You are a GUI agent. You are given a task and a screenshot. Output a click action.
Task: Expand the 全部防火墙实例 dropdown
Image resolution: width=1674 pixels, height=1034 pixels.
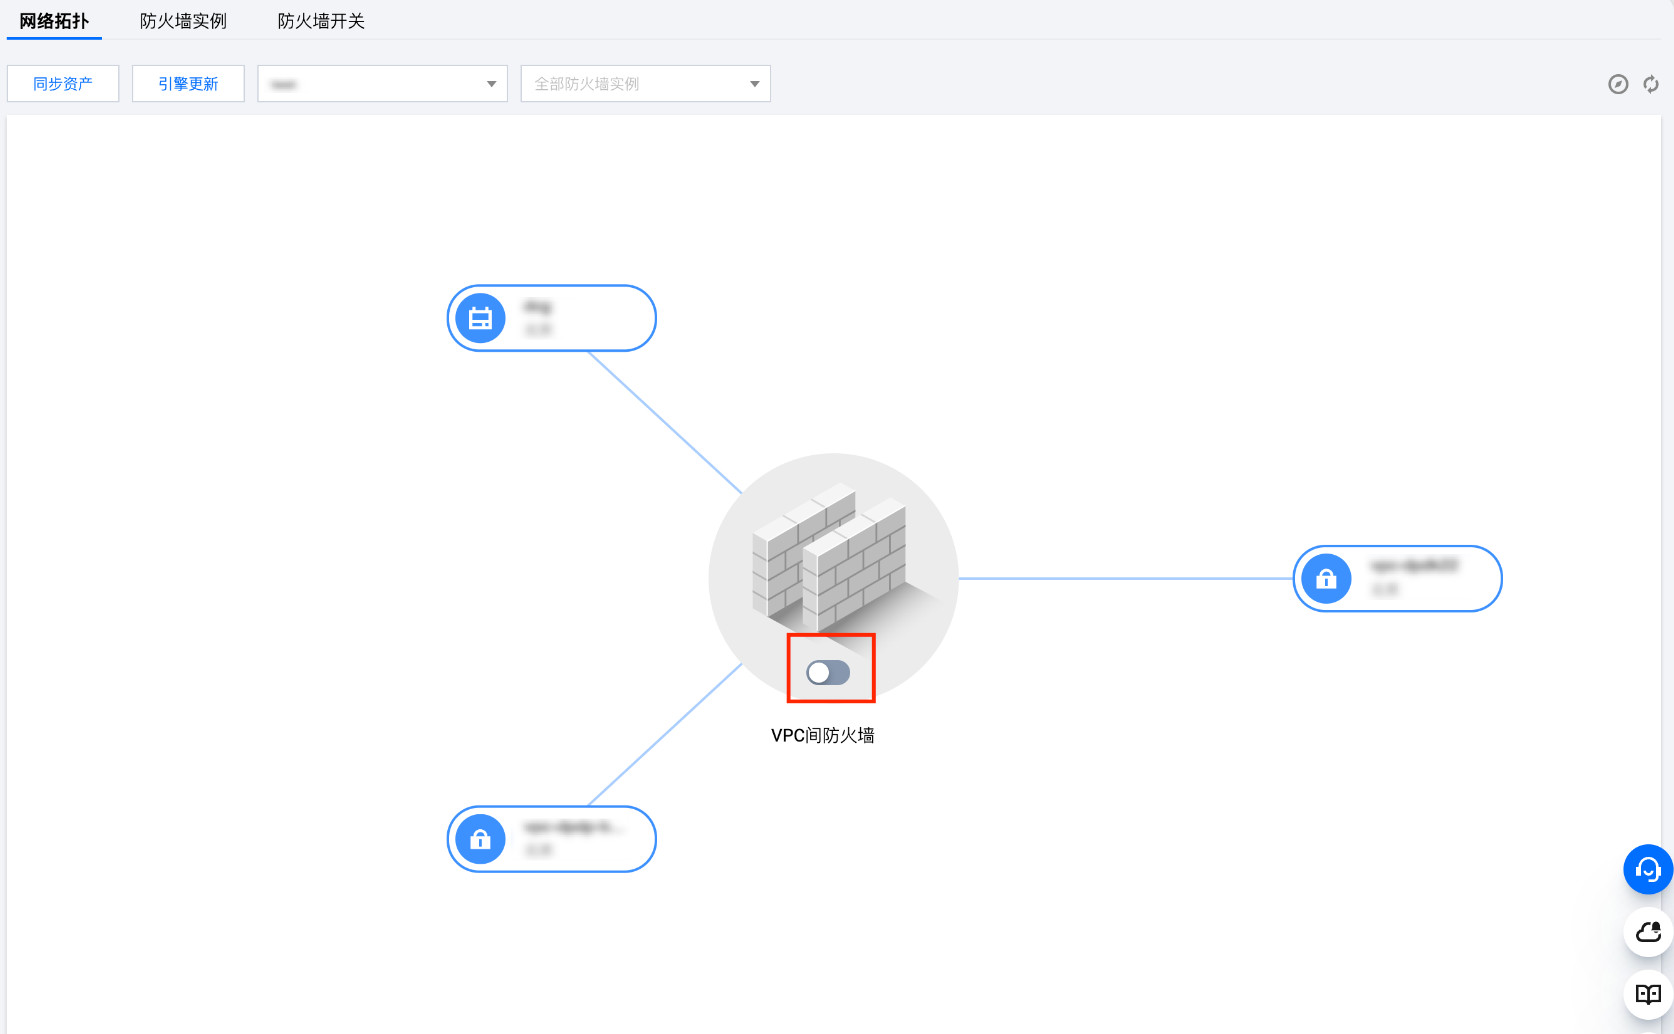tap(645, 84)
